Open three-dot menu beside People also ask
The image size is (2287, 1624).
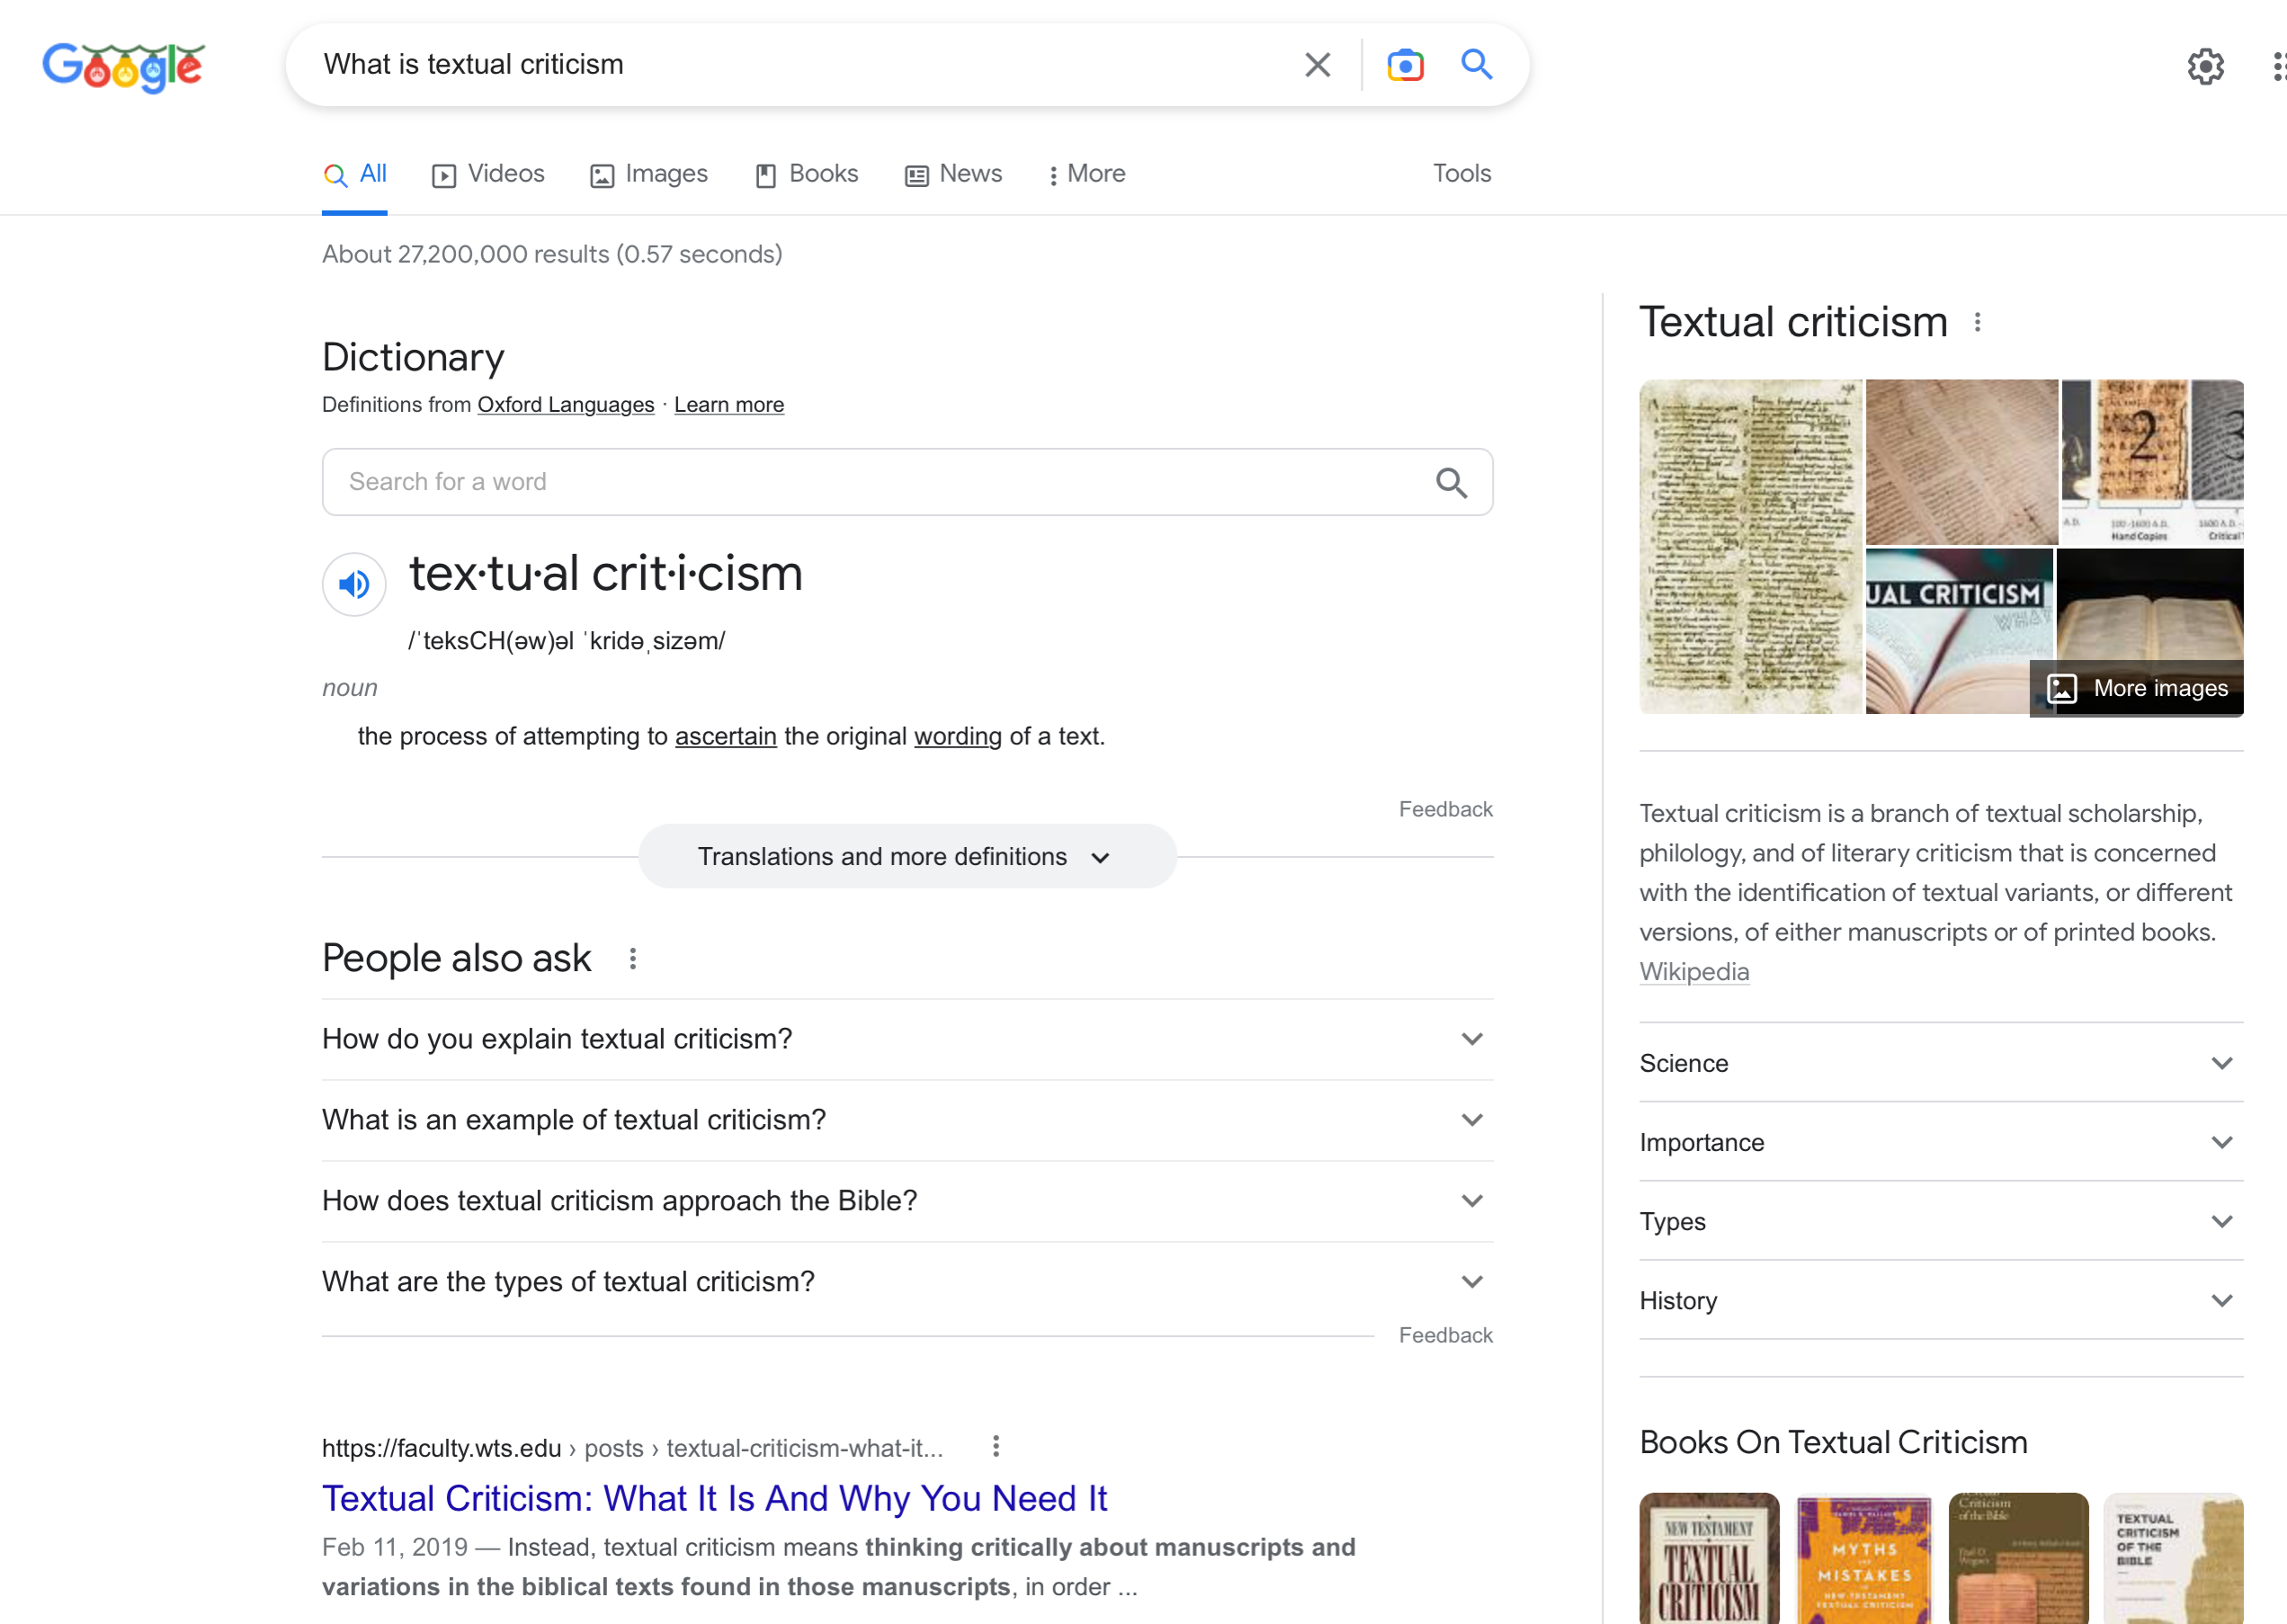pos(633,959)
